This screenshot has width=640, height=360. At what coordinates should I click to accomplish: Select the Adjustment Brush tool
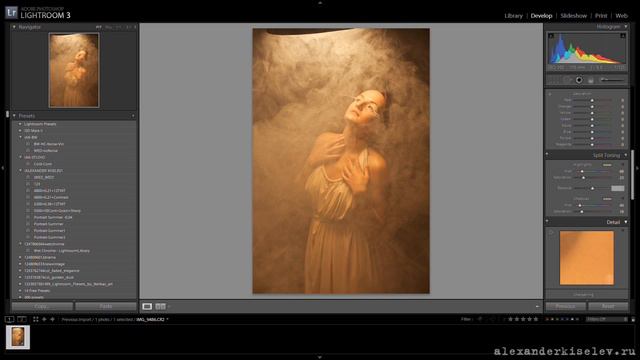[612, 80]
